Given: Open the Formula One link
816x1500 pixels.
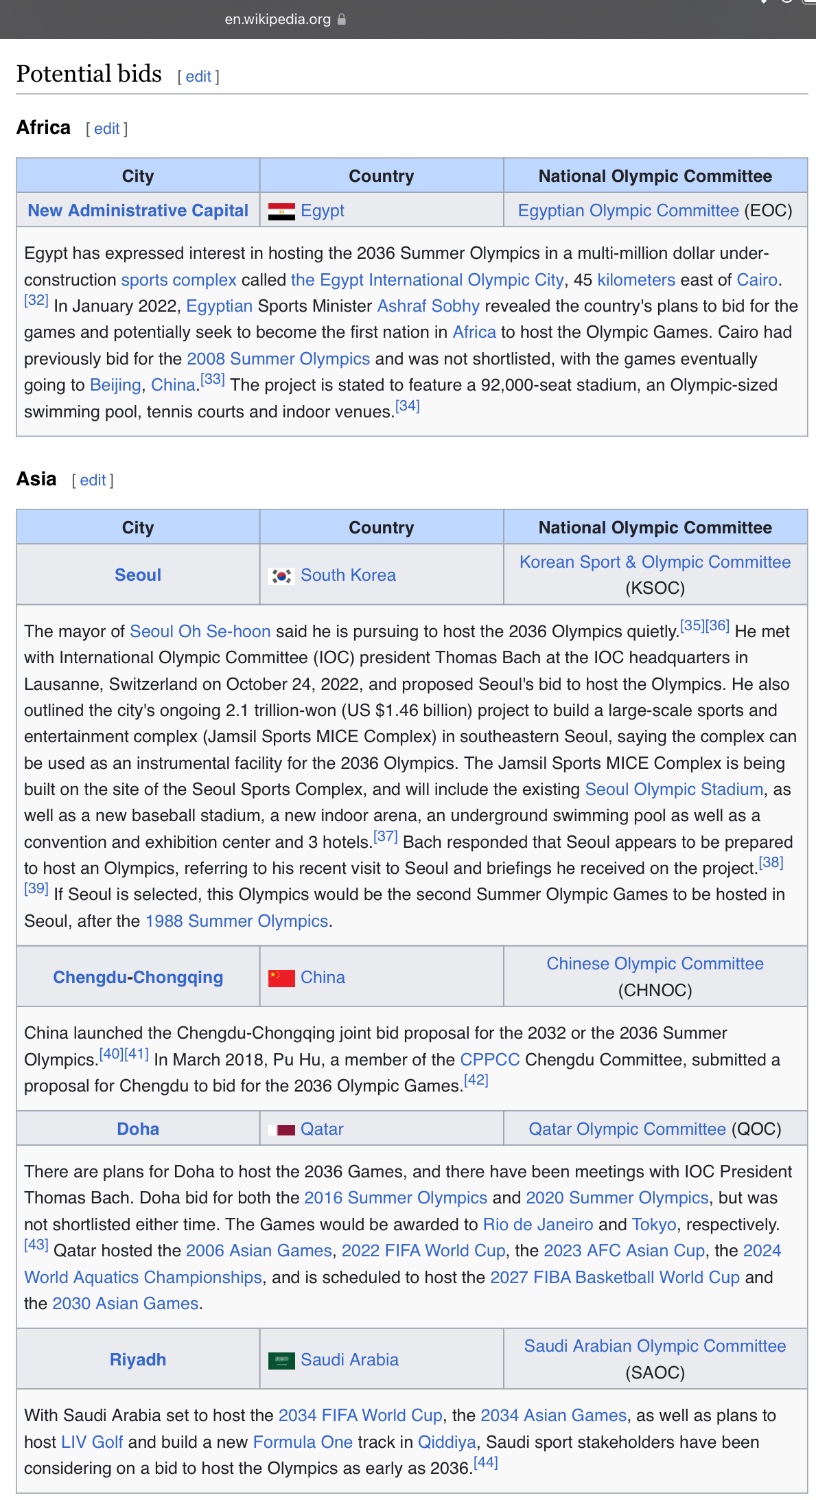Looking at the screenshot, I should 303,1442.
